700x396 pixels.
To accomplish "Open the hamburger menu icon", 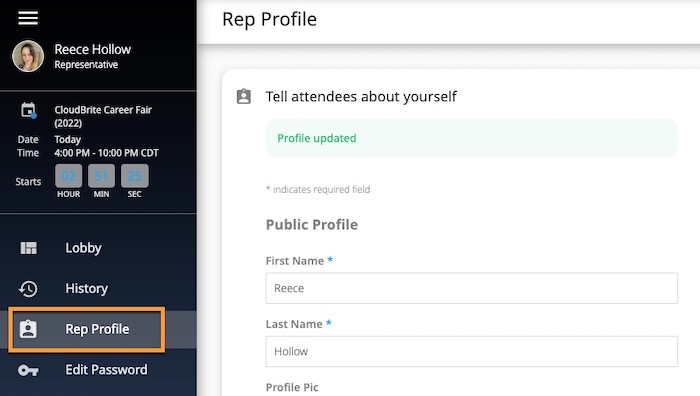I will pos(28,18).
